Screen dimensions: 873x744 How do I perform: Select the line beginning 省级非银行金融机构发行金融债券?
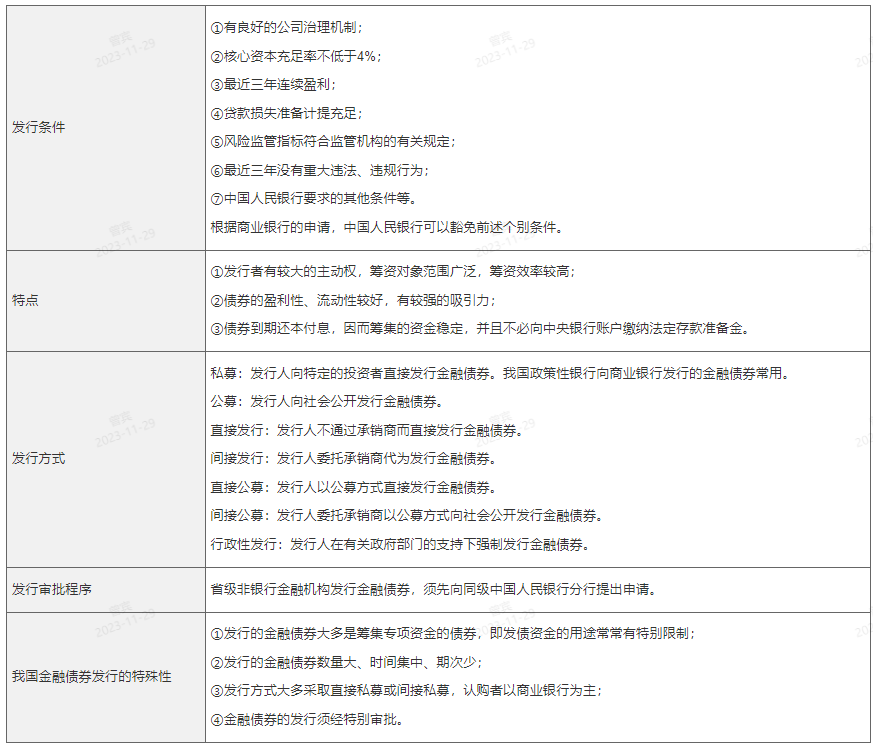tap(434, 590)
